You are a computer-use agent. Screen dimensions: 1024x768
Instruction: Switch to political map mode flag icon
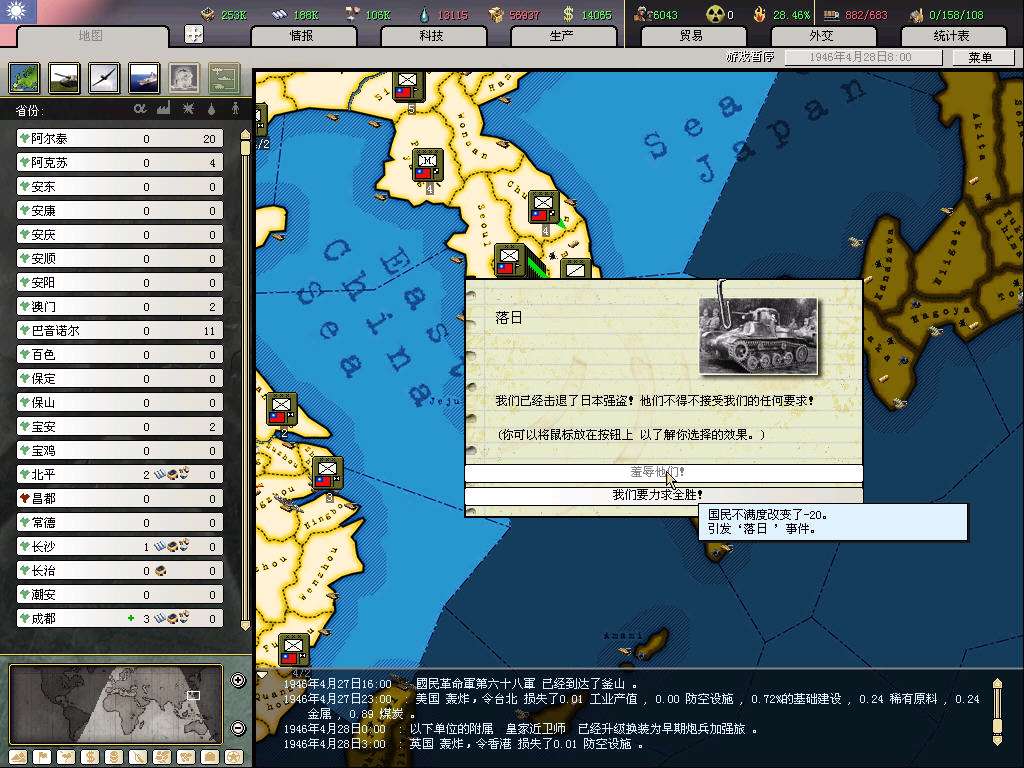(x=42, y=758)
